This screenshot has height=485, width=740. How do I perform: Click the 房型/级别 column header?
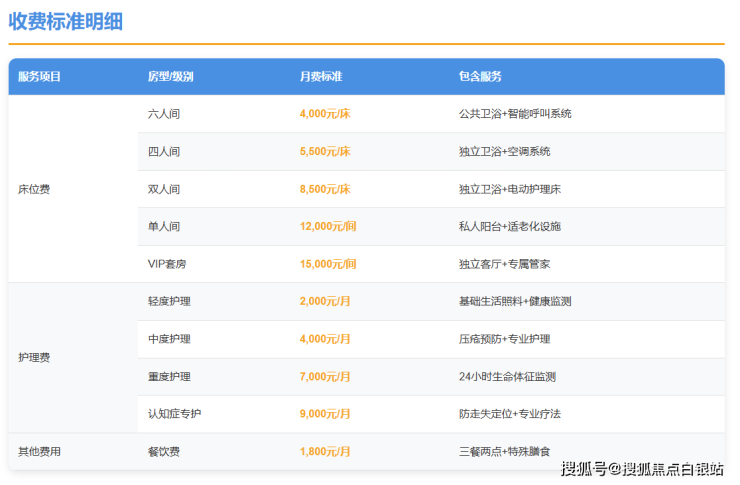(170, 77)
